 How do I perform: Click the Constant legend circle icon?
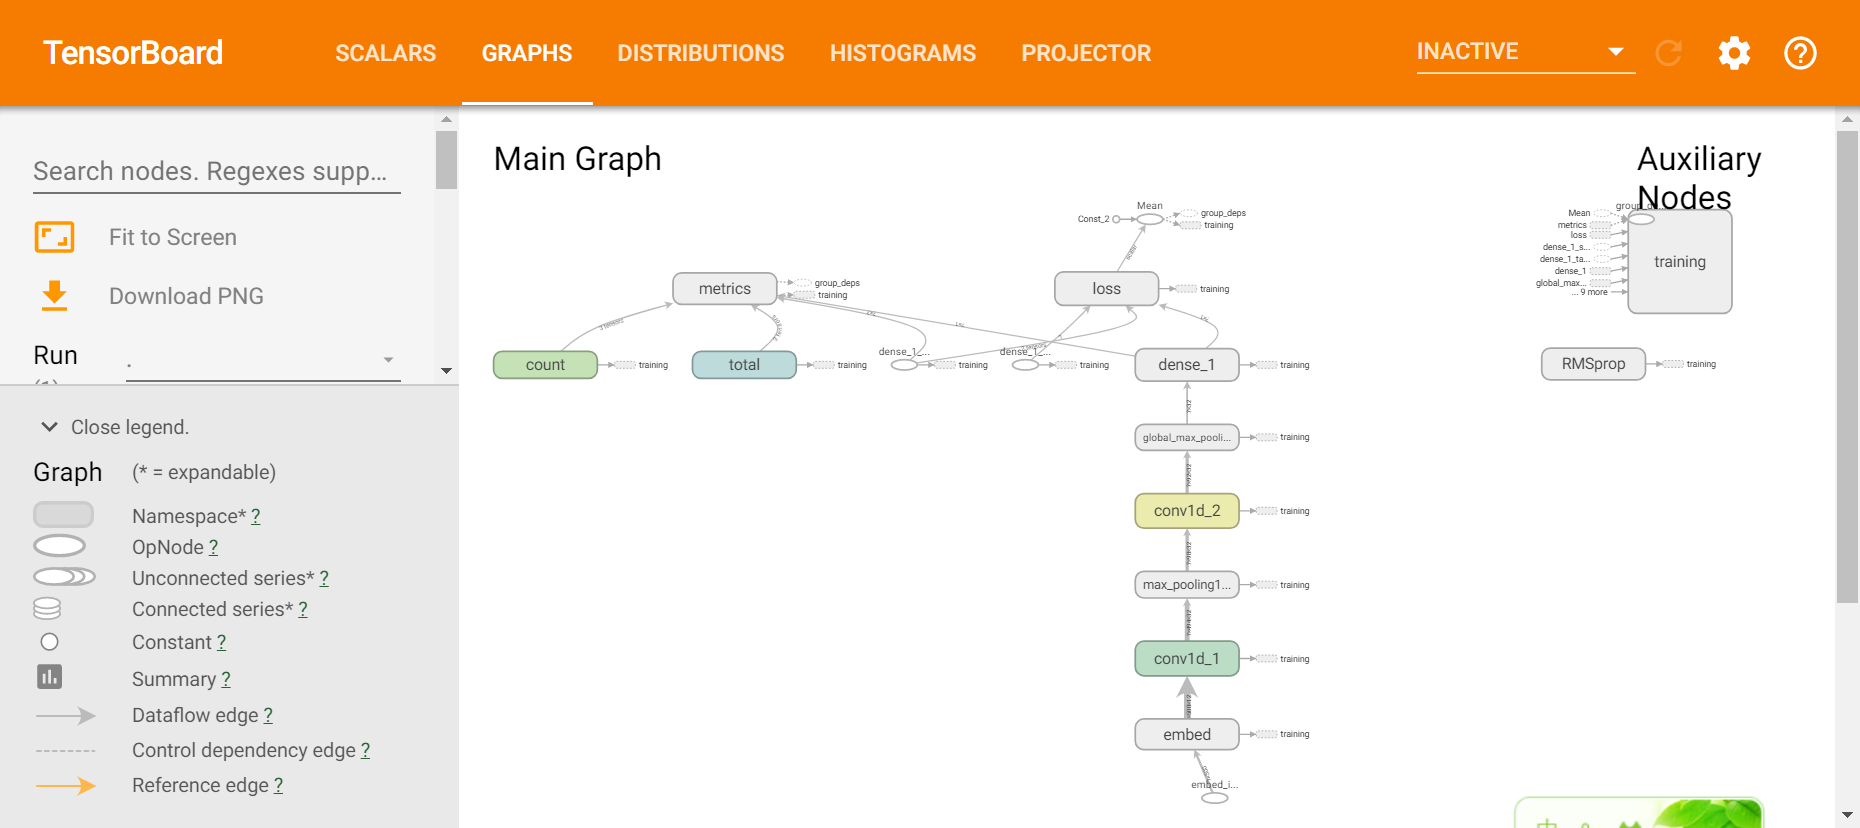tap(49, 642)
